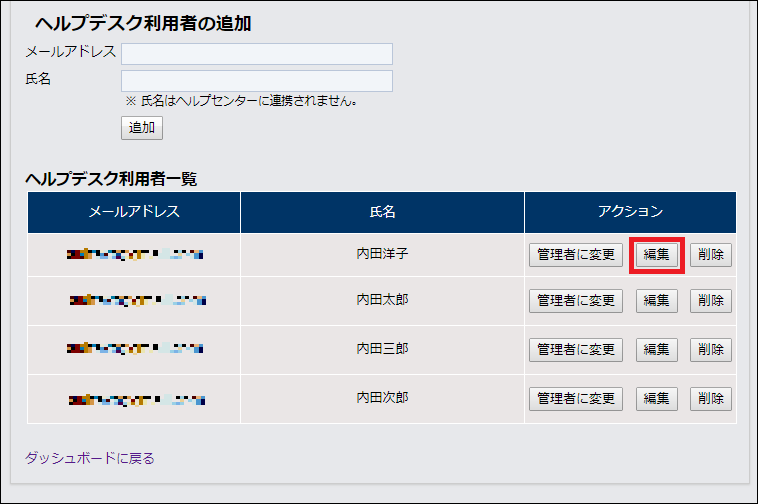This screenshot has height=504, width=758.
Task: Promote 内田次郎 with 管理者に変更
Action: coord(575,399)
